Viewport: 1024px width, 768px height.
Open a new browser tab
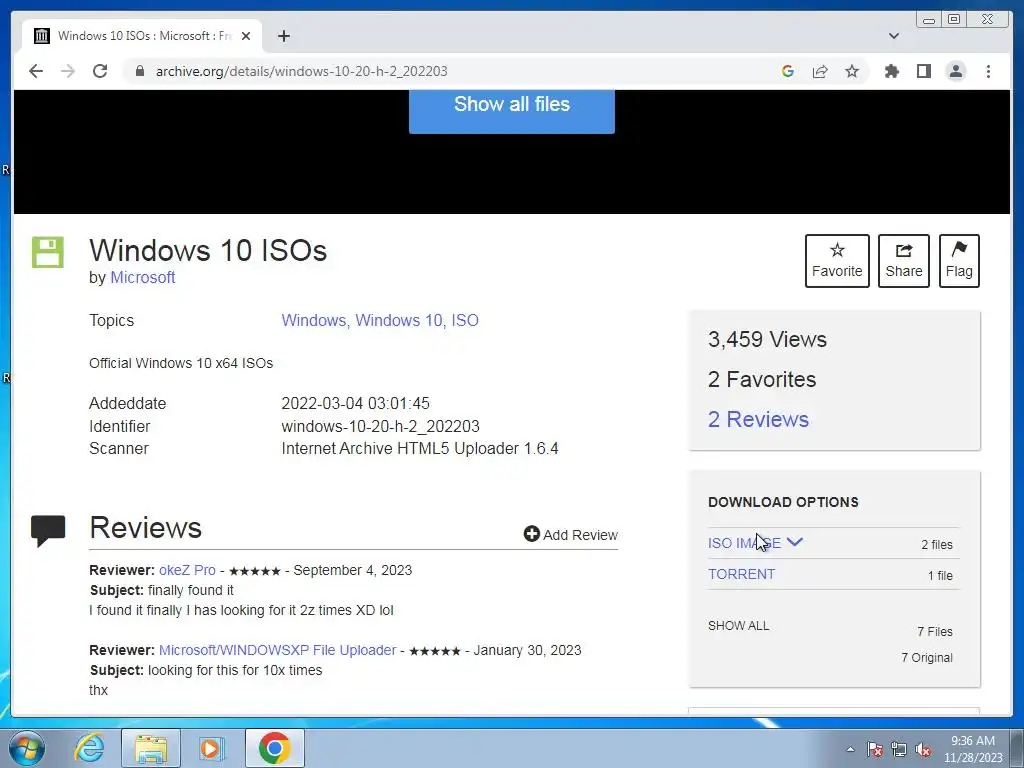click(283, 36)
